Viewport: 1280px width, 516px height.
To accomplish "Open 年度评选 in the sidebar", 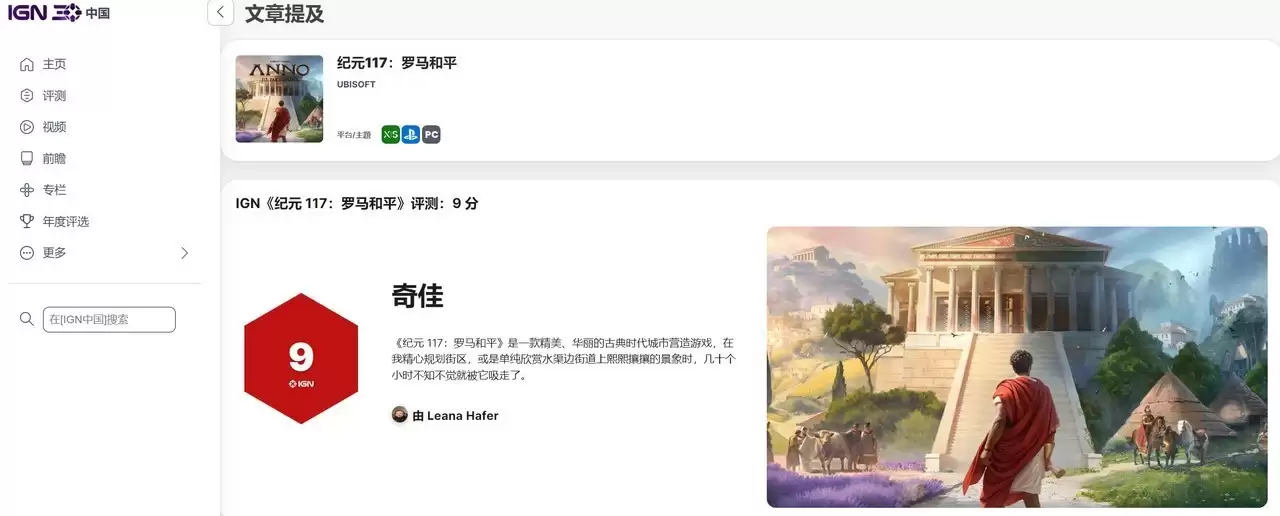I will pos(66,221).
